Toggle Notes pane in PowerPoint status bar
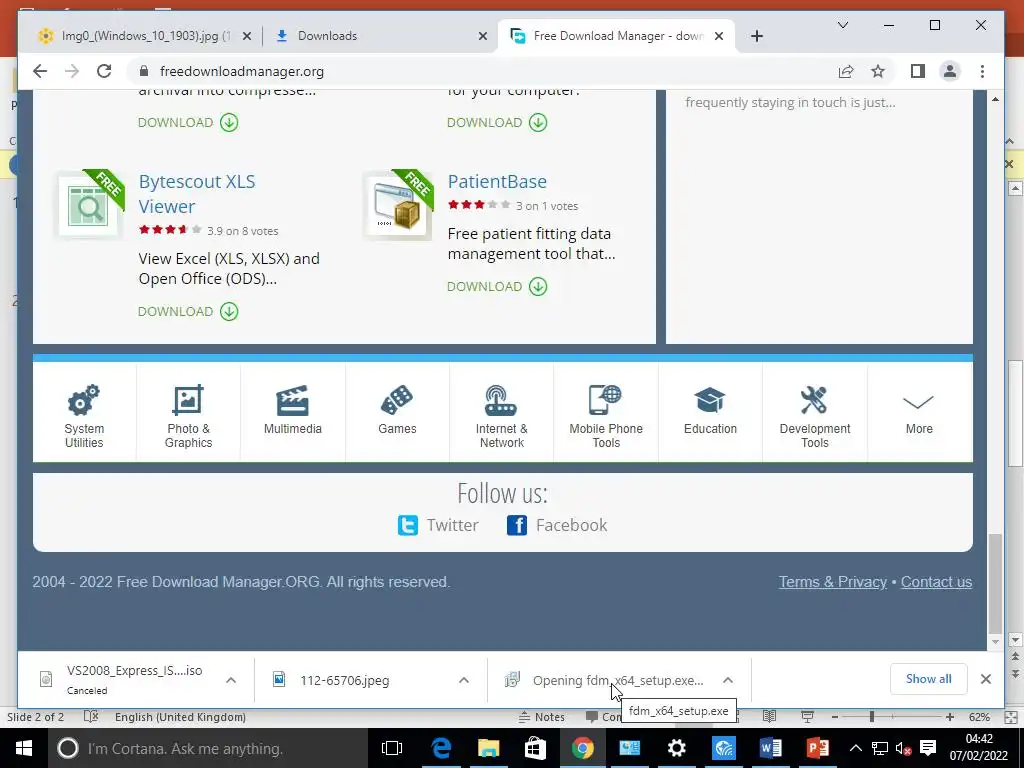Image resolution: width=1024 pixels, height=768 pixels. (541, 717)
